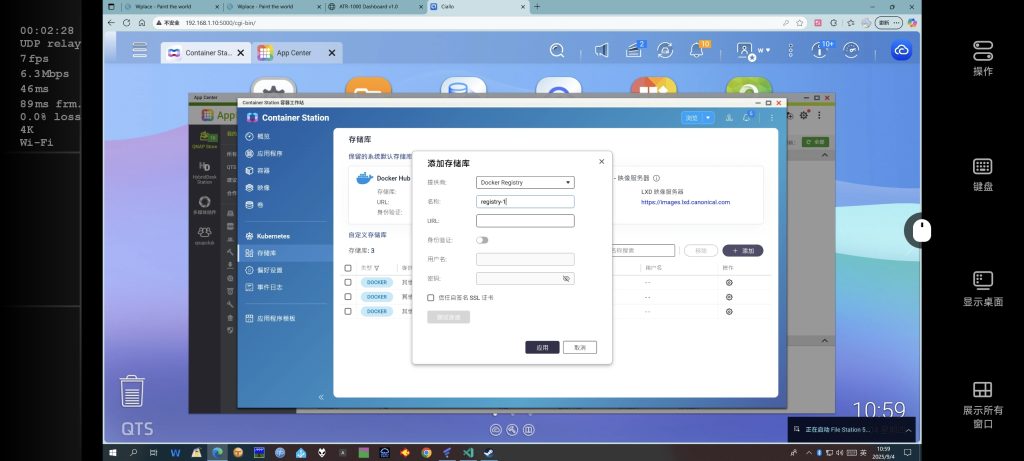The image size is (1024, 461).
Task: Open Application Templates in Container Station sidebar
Action: click(x=270, y=318)
